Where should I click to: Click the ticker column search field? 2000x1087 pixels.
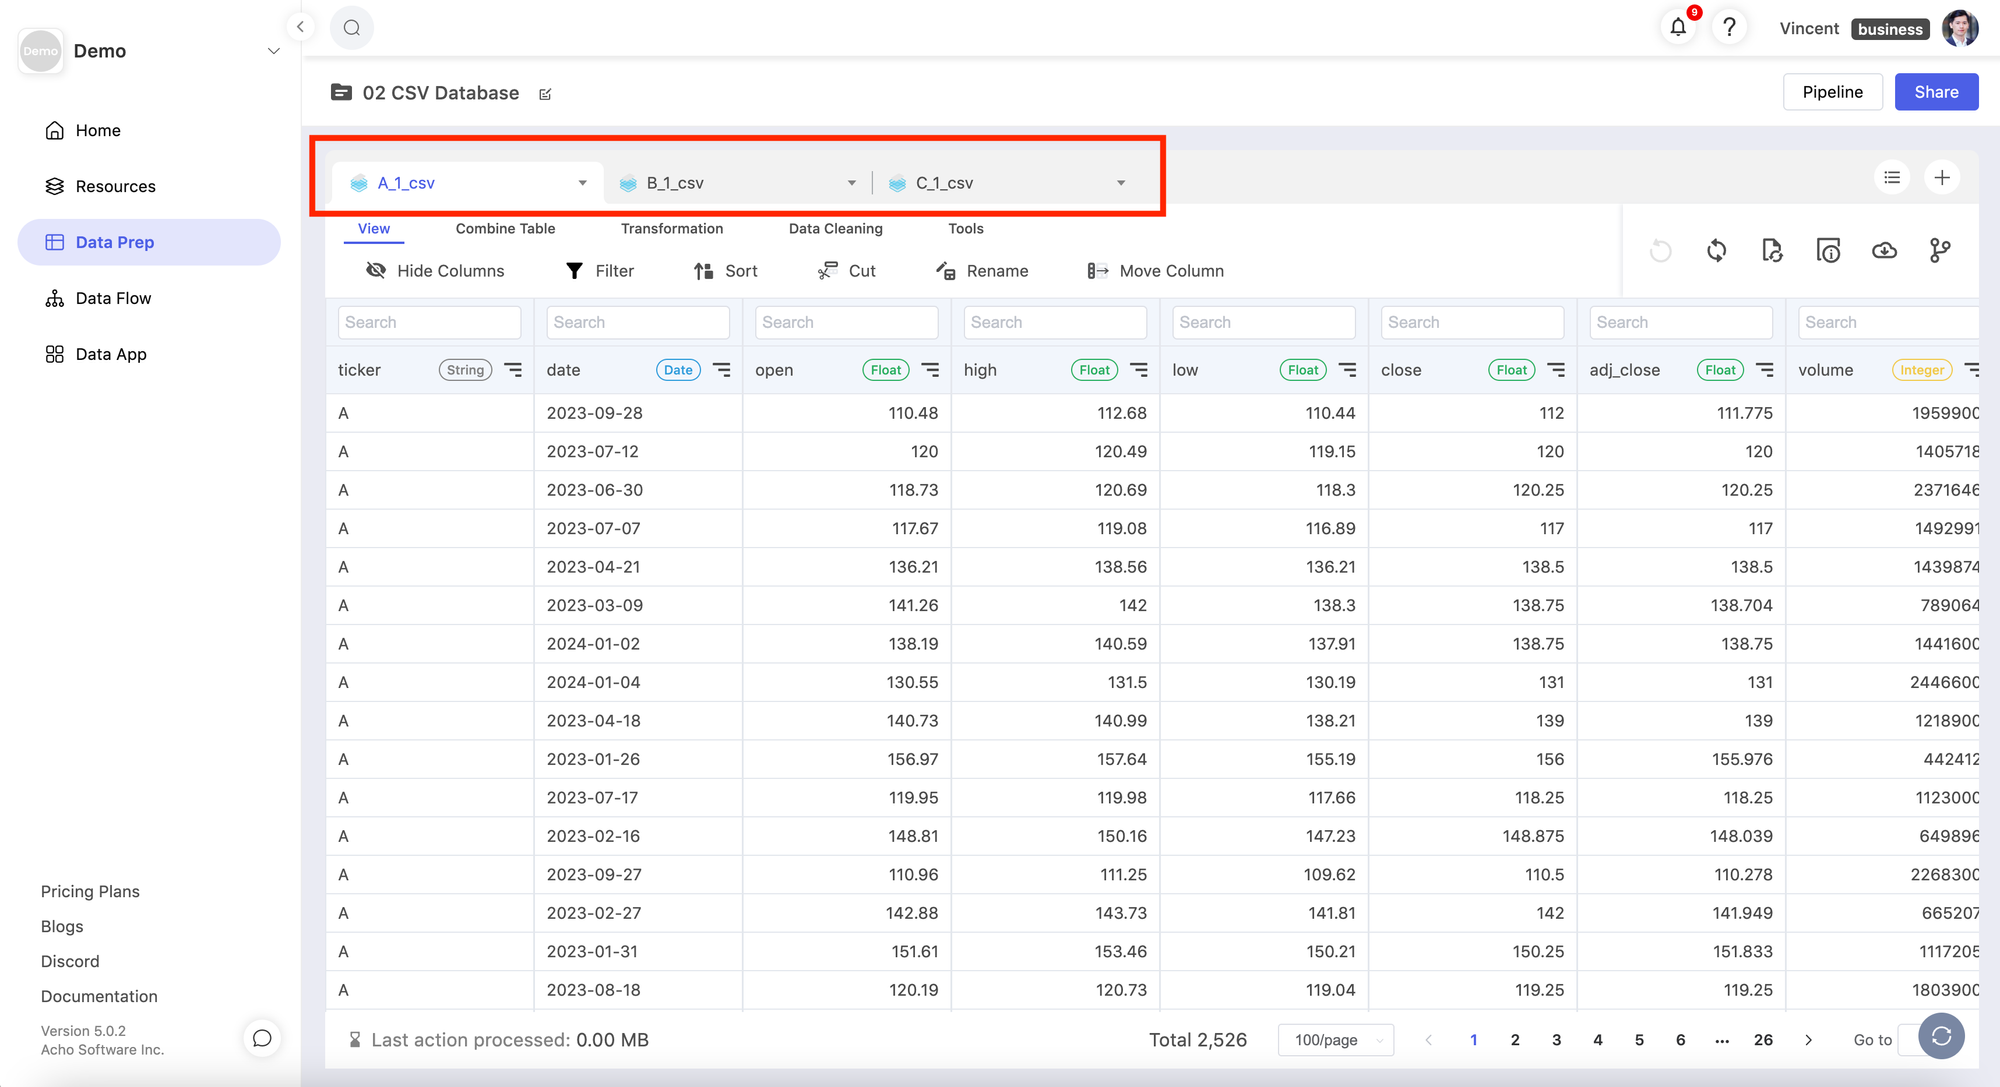click(429, 322)
